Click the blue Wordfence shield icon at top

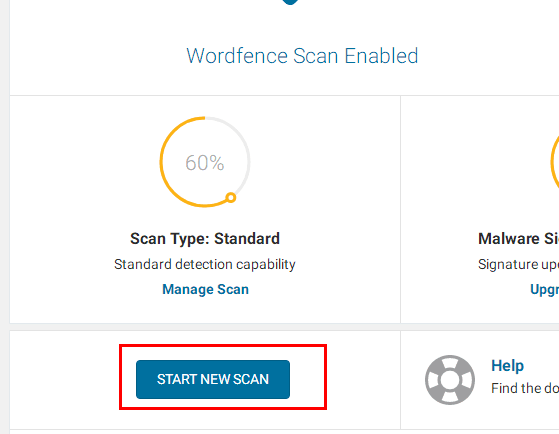pos(290,2)
